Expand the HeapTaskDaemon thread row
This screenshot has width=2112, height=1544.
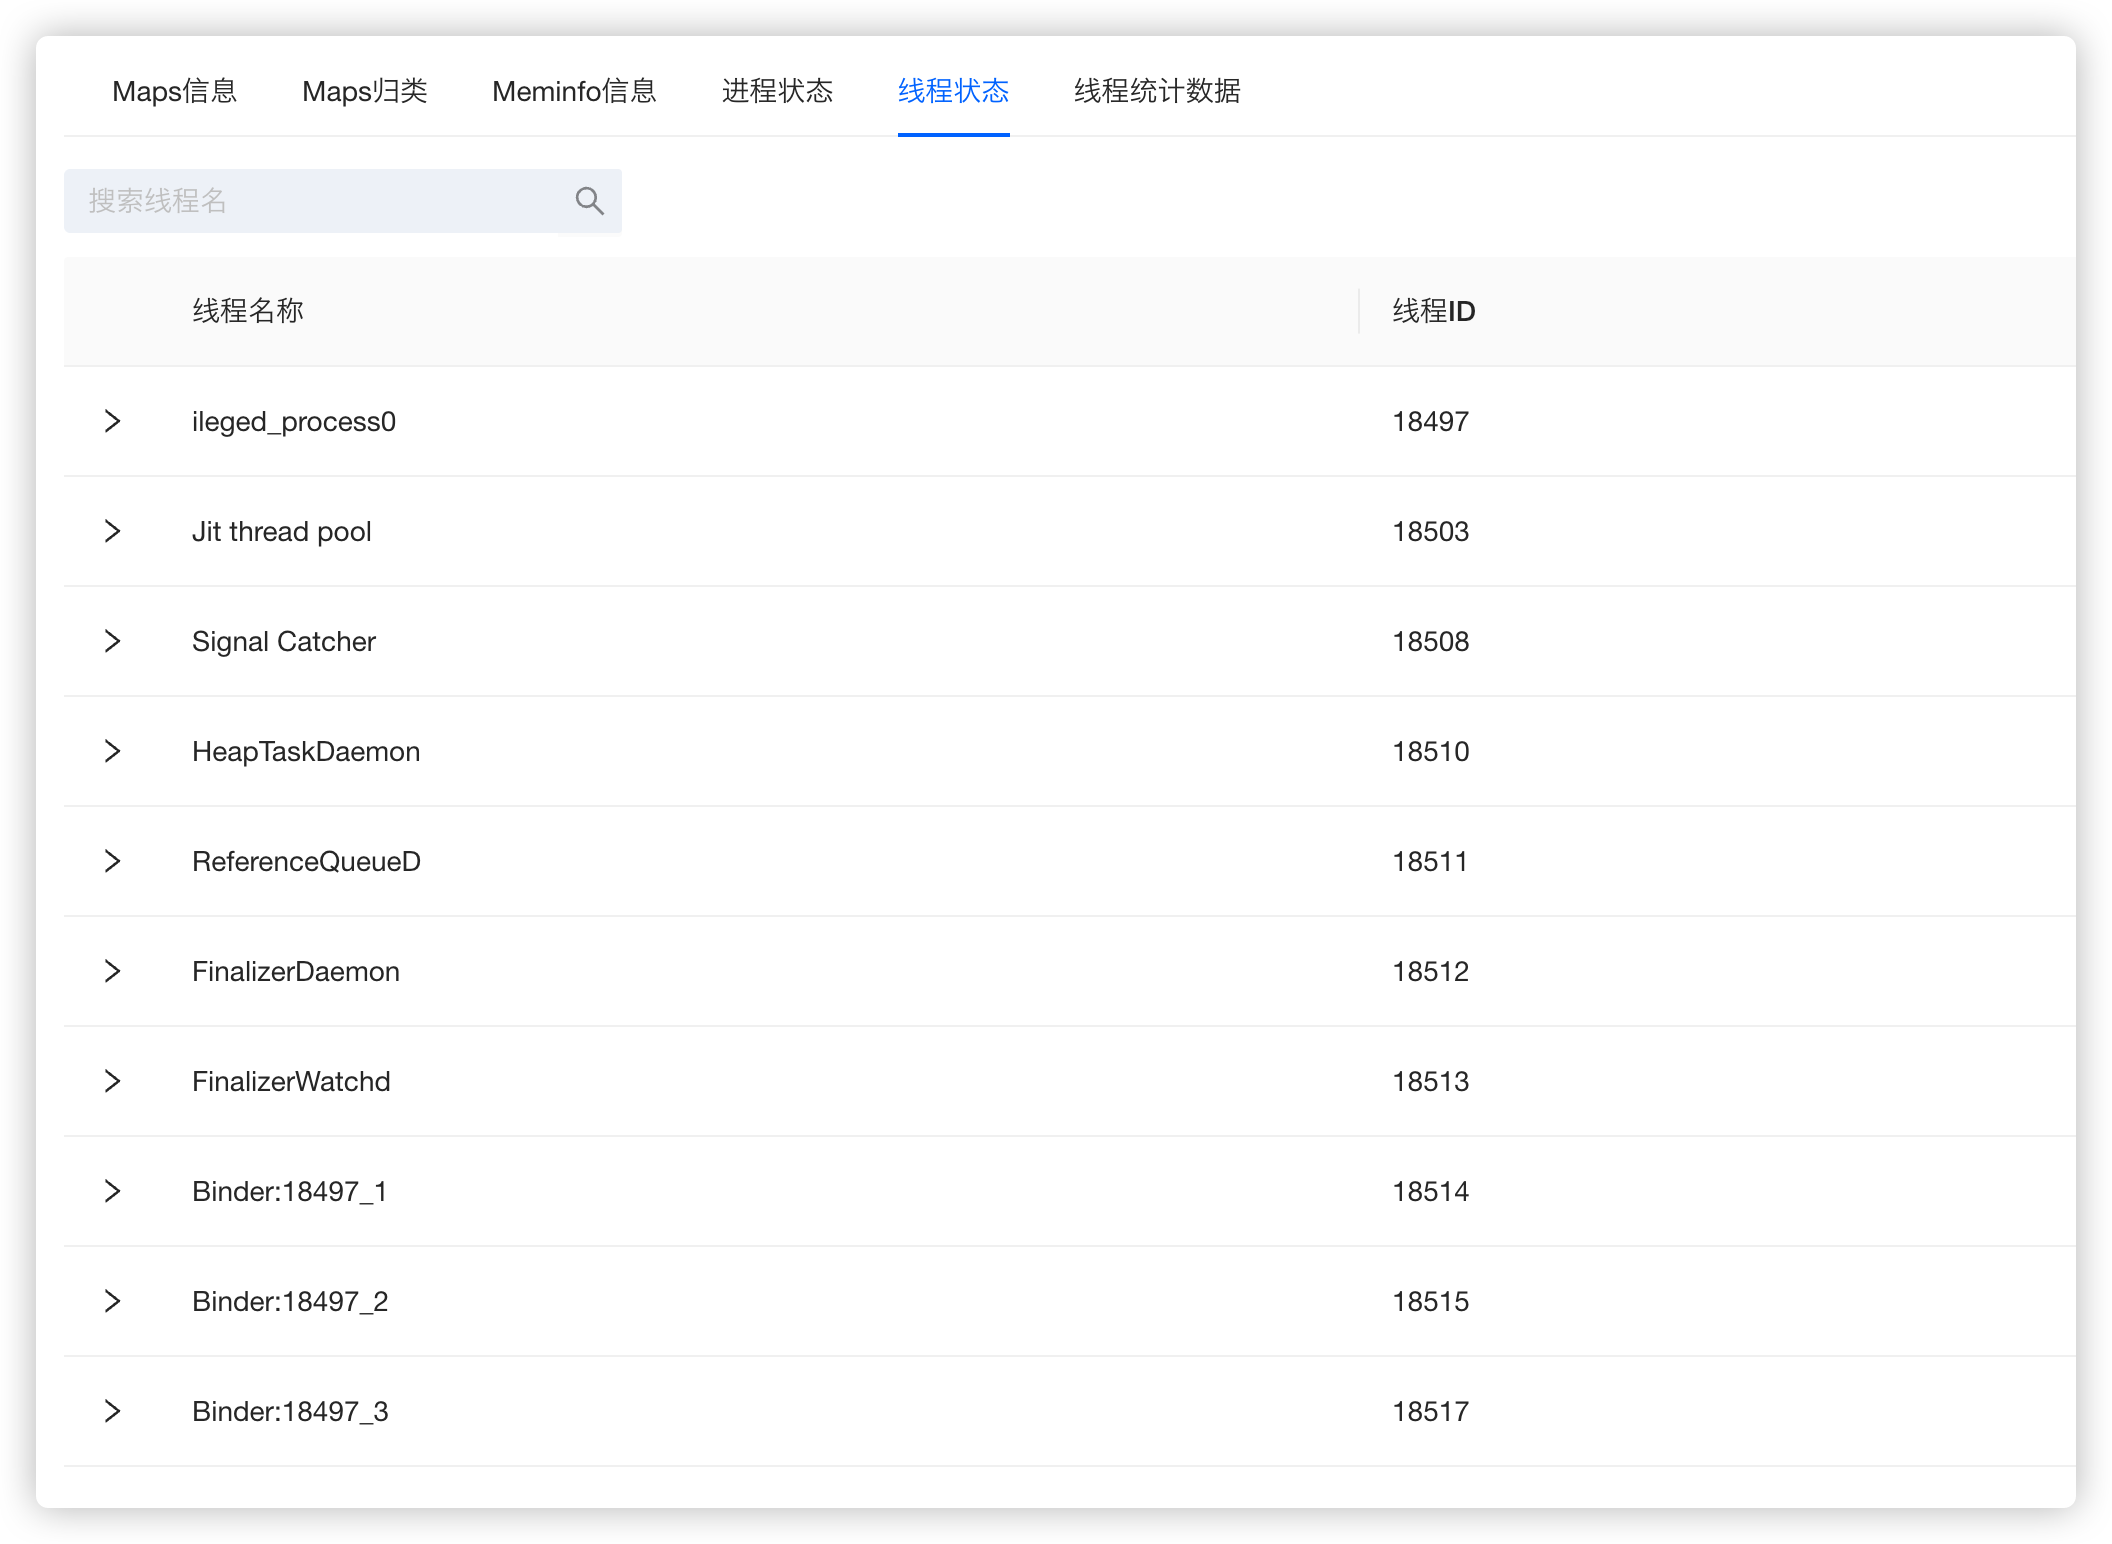pyautogui.click(x=112, y=751)
